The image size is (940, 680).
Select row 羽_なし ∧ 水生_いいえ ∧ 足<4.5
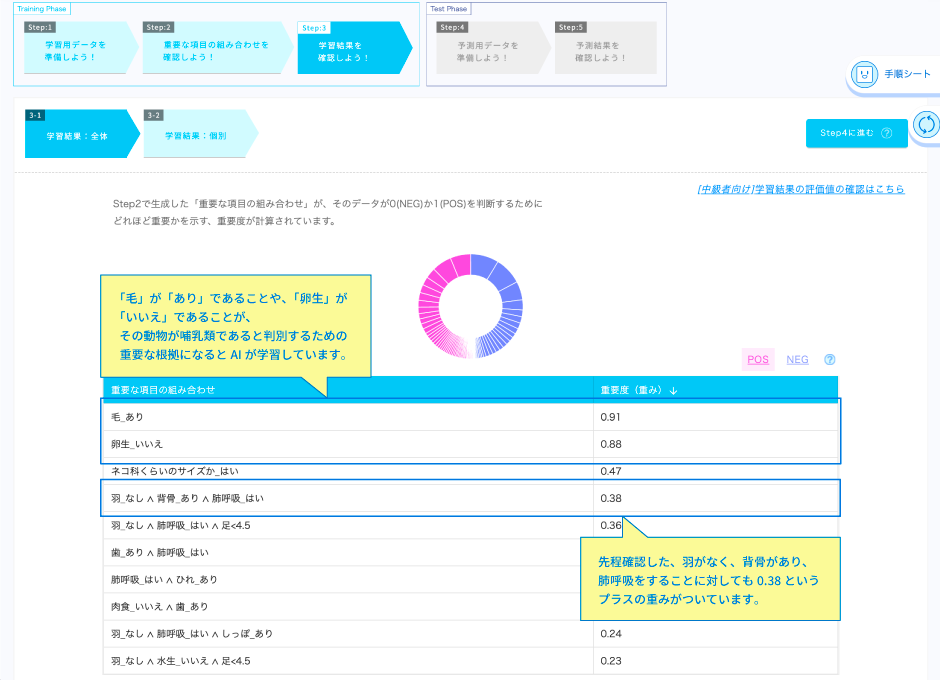(x=470, y=661)
